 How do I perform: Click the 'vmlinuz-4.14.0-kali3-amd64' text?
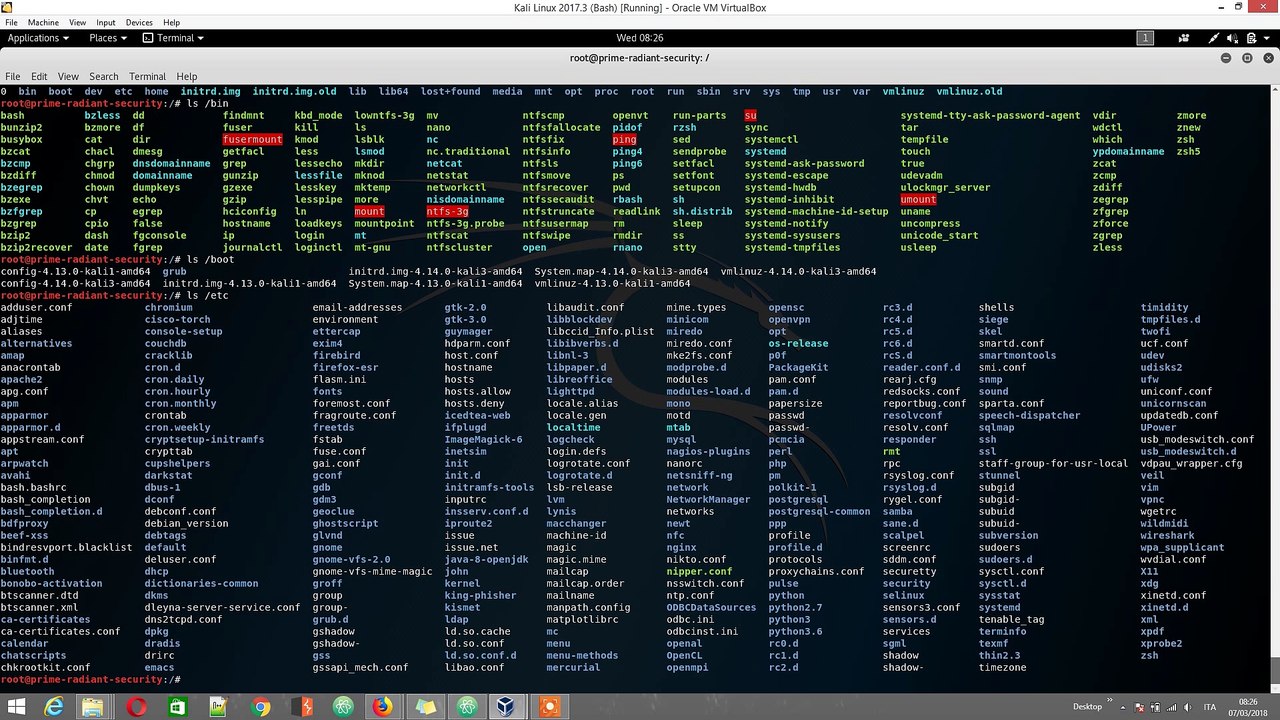tap(798, 272)
